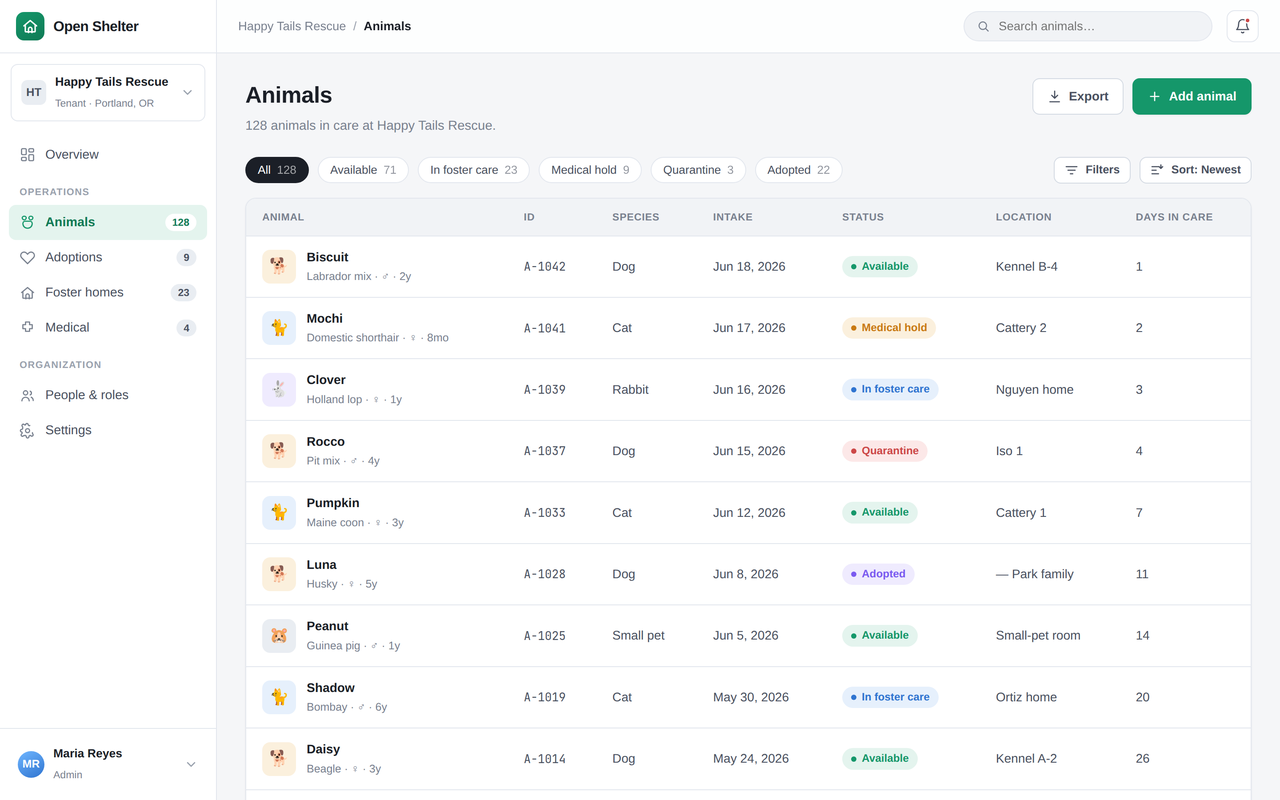Select the Quarantine 3 tab
Viewport: 1280px width, 800px height.
point(698,170)
